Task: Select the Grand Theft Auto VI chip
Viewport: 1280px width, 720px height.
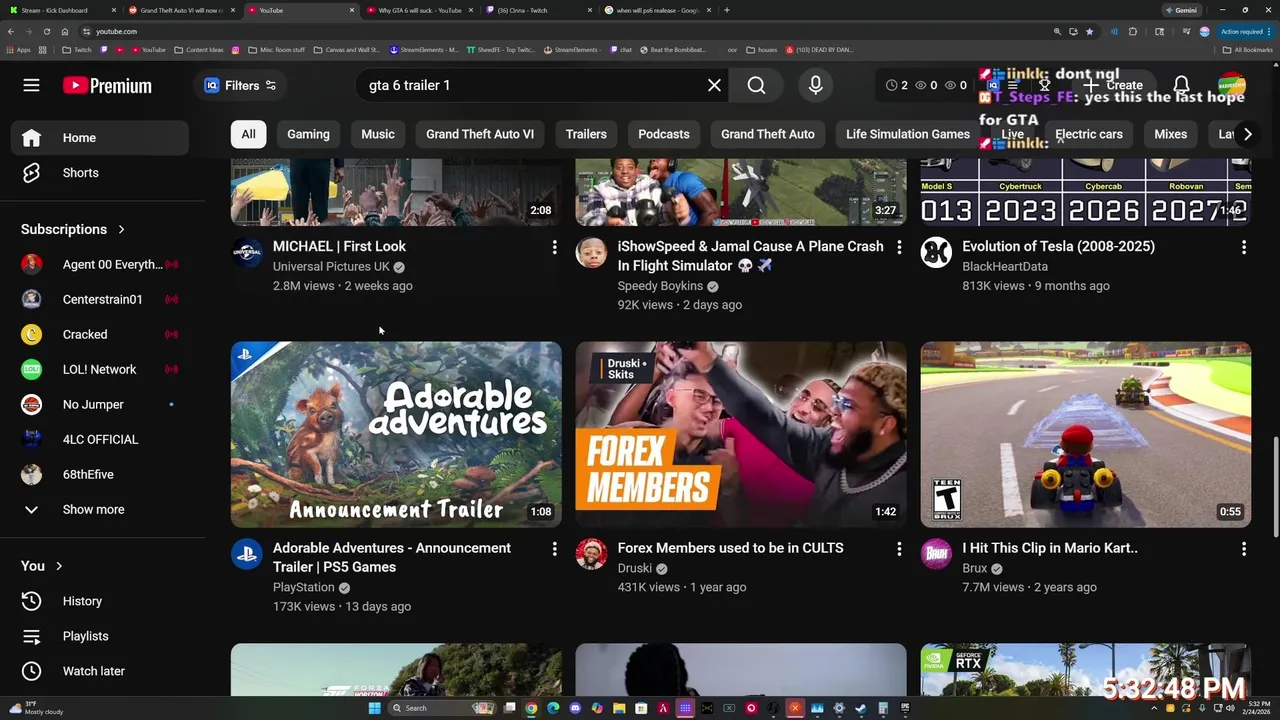Action: coord(480,134)
